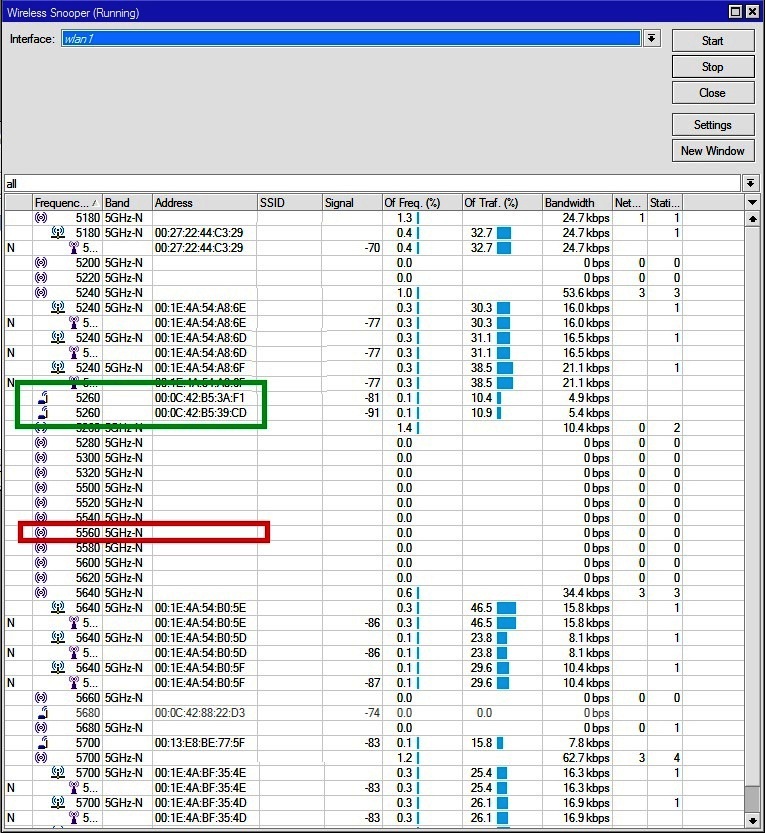Click network icon for 00:1E:4A:54:B0:5E on 5640
The width and height of the screenshot is (765, 833).
click(58, 607)
